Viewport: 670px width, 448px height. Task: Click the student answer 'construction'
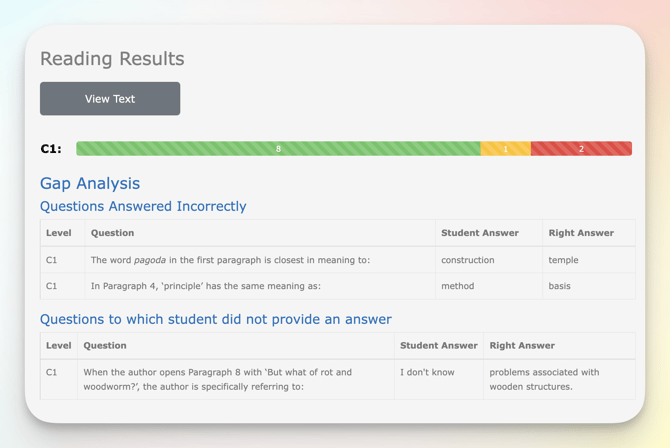coord(467,260)
